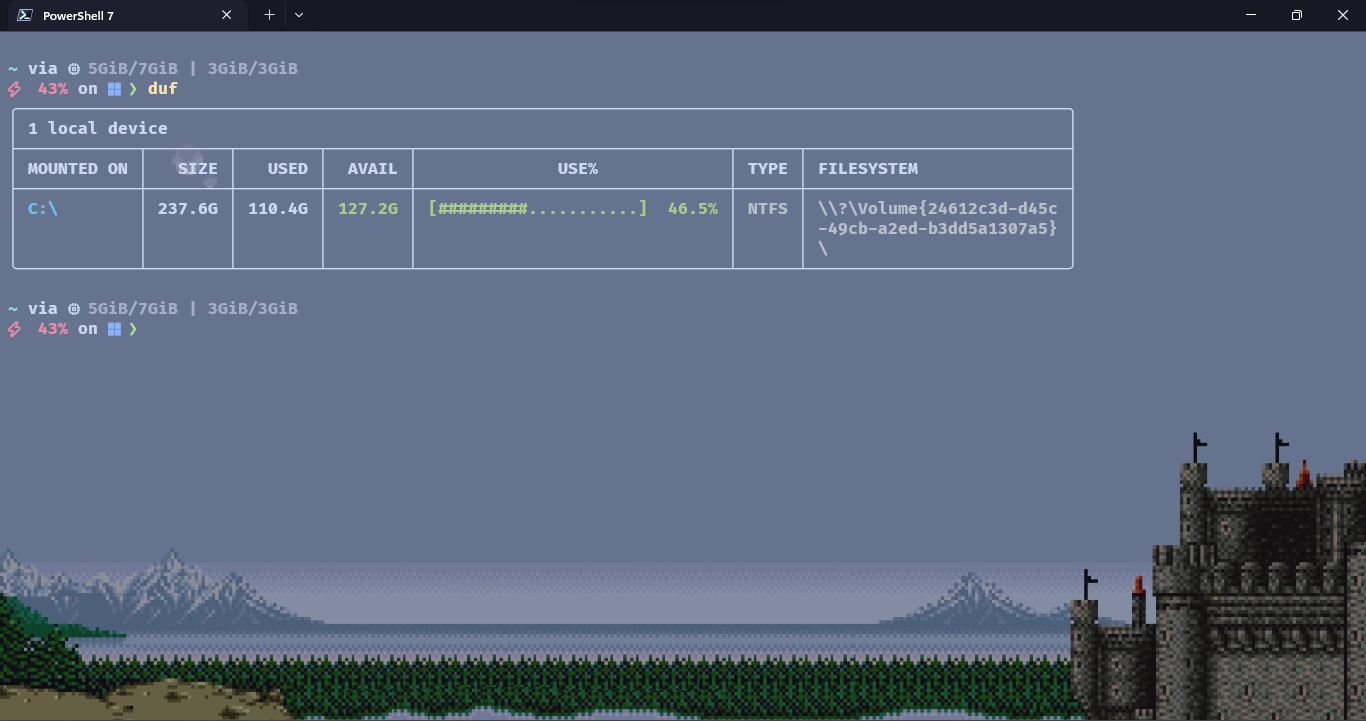Click the '43%' battery text before duf

tap(52, 88)
